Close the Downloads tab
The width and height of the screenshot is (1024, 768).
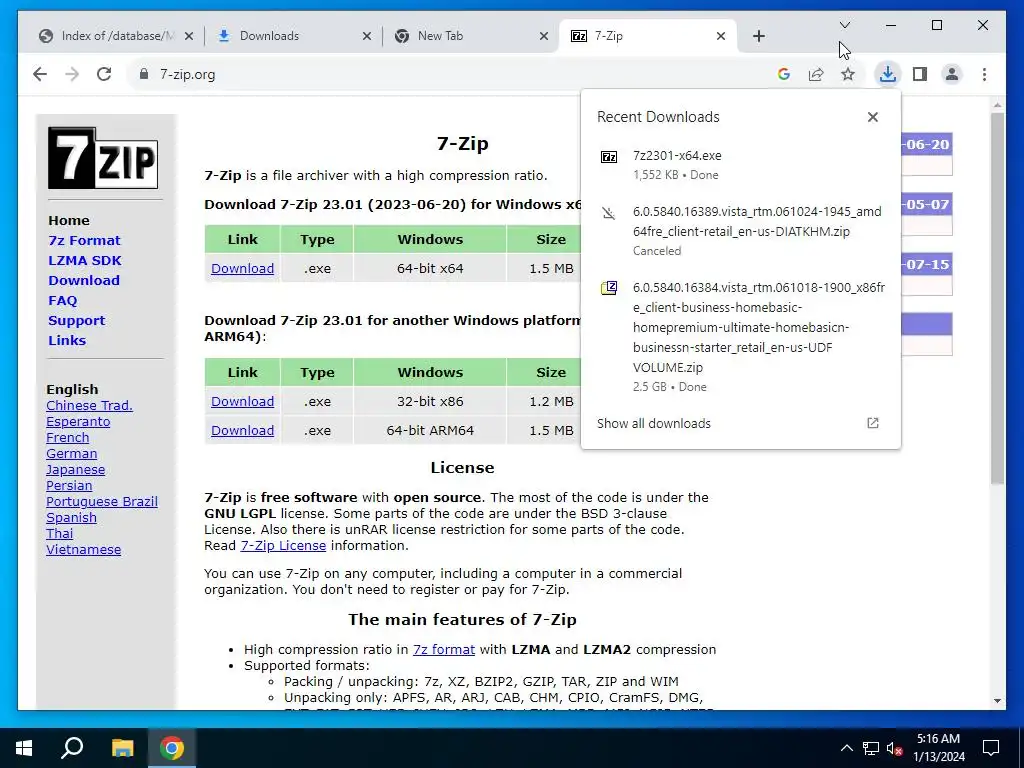(x=366, y=36)
